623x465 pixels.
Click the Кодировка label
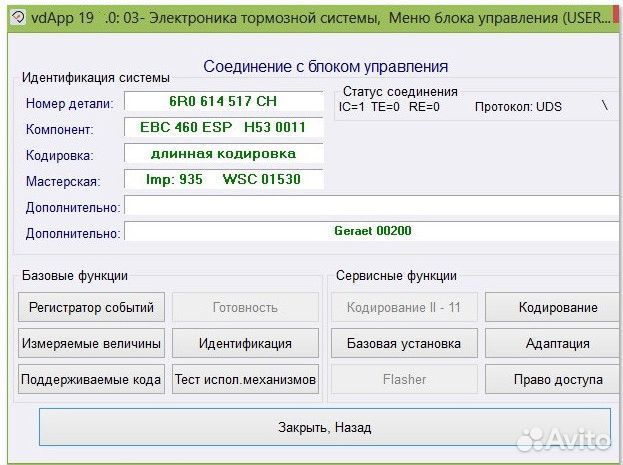point(60,155)
